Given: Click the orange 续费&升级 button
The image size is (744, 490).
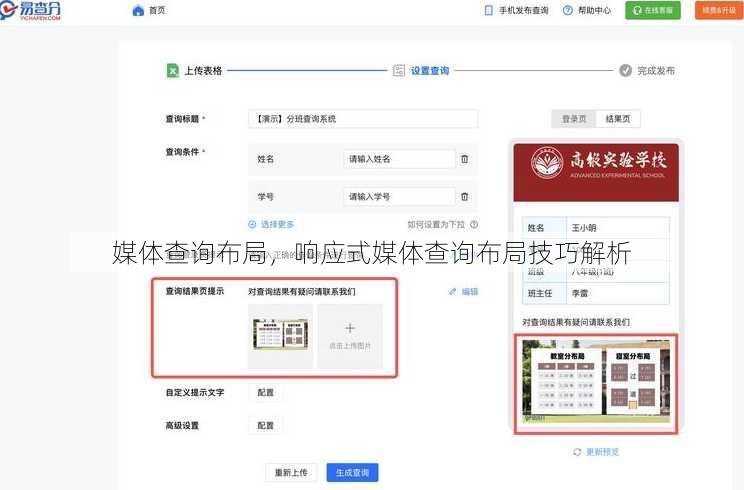Looking at the screenshot, I should [x=719, y=10].
